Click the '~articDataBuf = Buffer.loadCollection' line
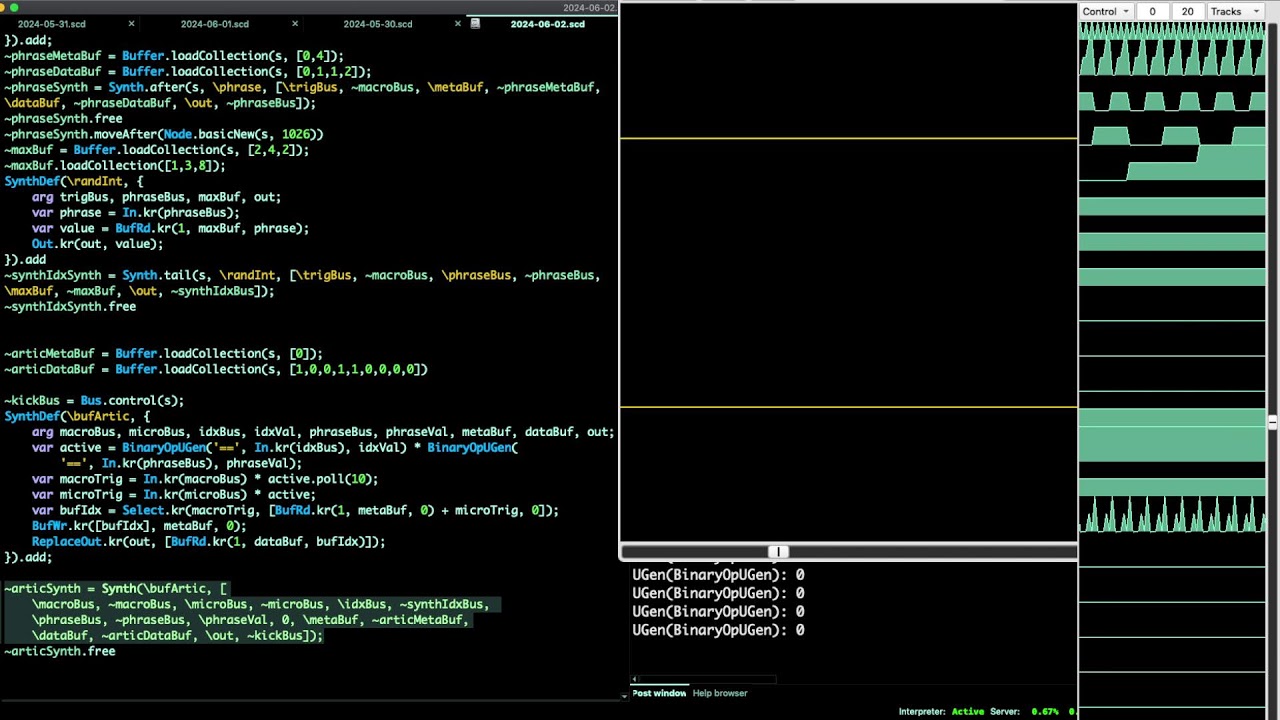1280x720 pixels. tap(216, 369)
